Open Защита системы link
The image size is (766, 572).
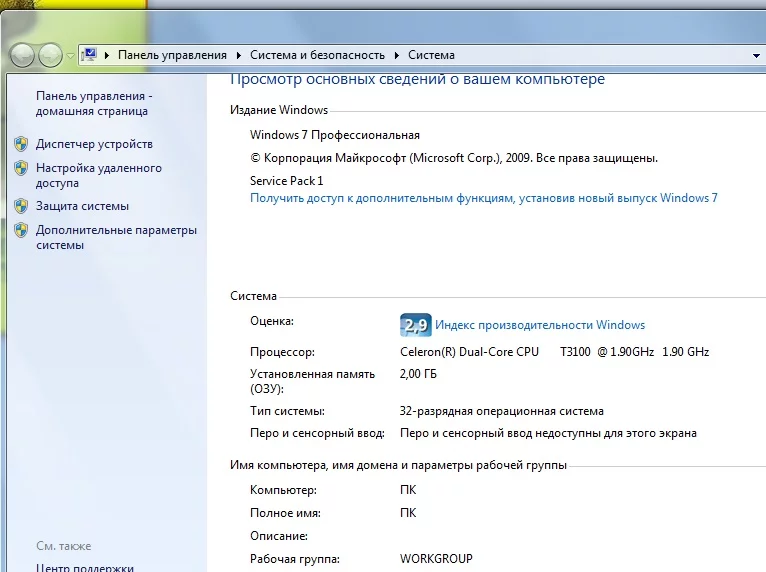pyautogui.click(x=83, y=206)
